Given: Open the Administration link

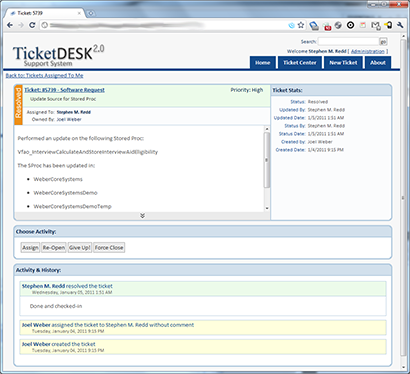Looking at the screenshot, I should [x=368, y=51].
